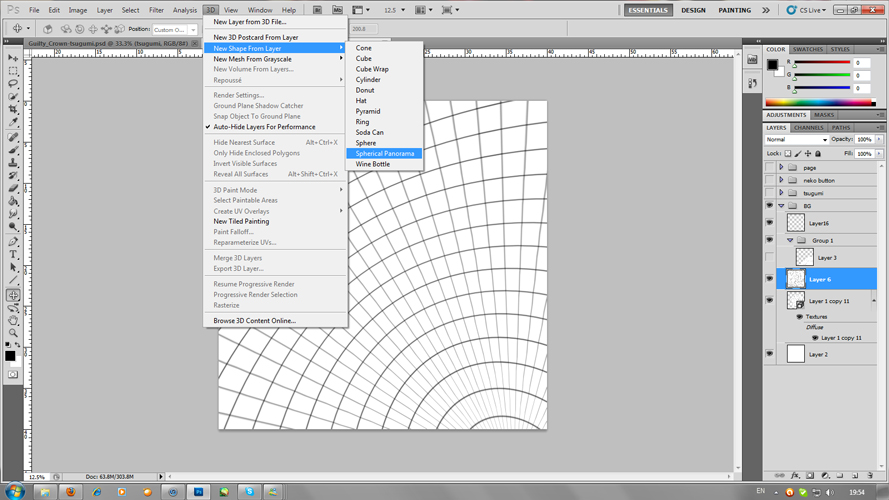Select the Move tool in toolbox
The height and width of the screenshot is (500, 889).
coord(13,58)
